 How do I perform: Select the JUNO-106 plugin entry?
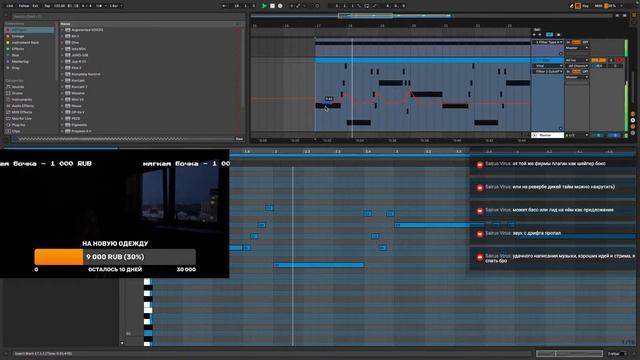[80, 55]
